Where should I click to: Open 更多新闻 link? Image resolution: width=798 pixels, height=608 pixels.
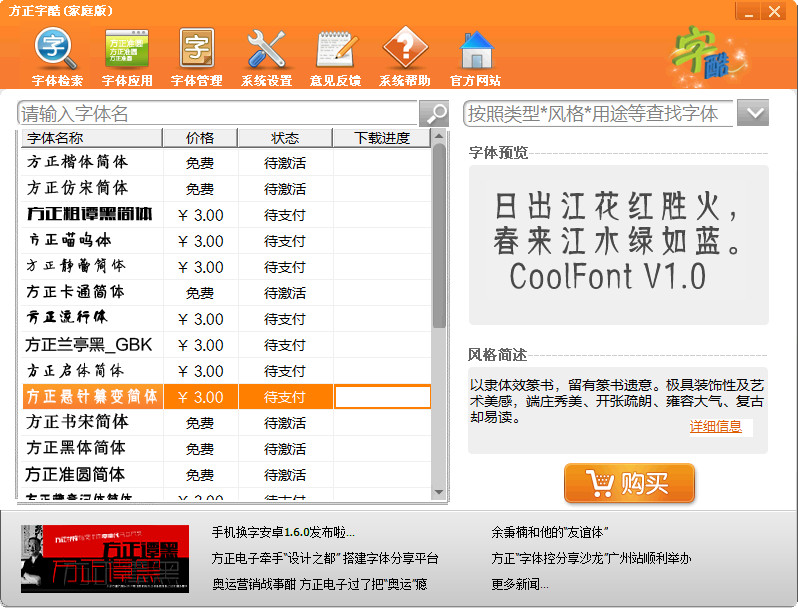click(520, 584)
